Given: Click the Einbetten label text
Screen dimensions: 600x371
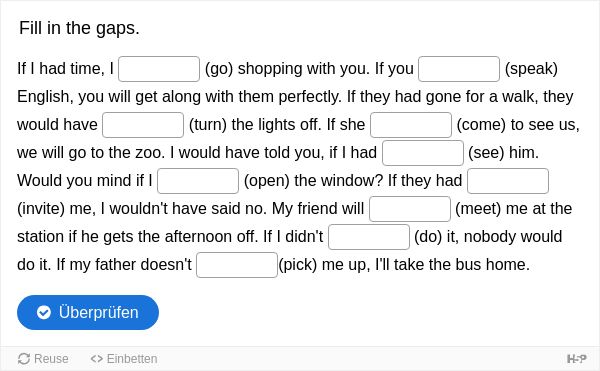Looking at the screenshot, I should [x=132, y=359].
